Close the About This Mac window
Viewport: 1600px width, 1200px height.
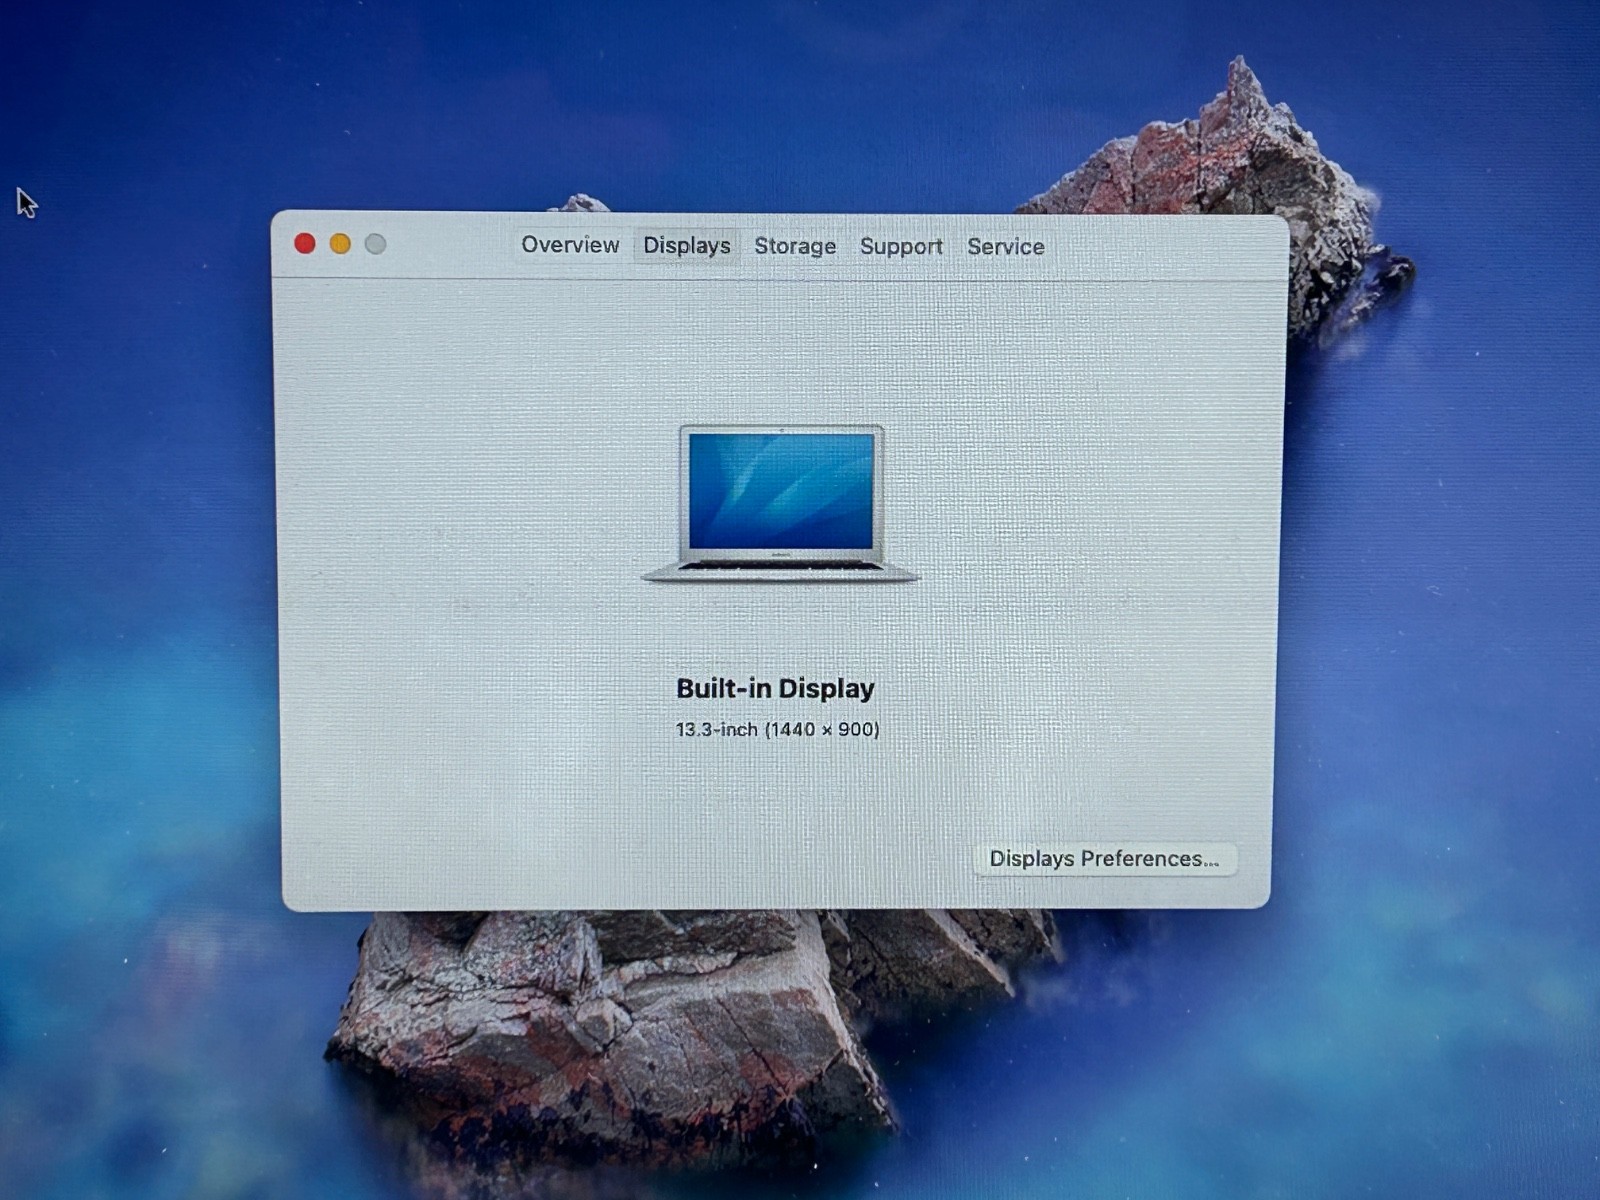pos(305,243)
